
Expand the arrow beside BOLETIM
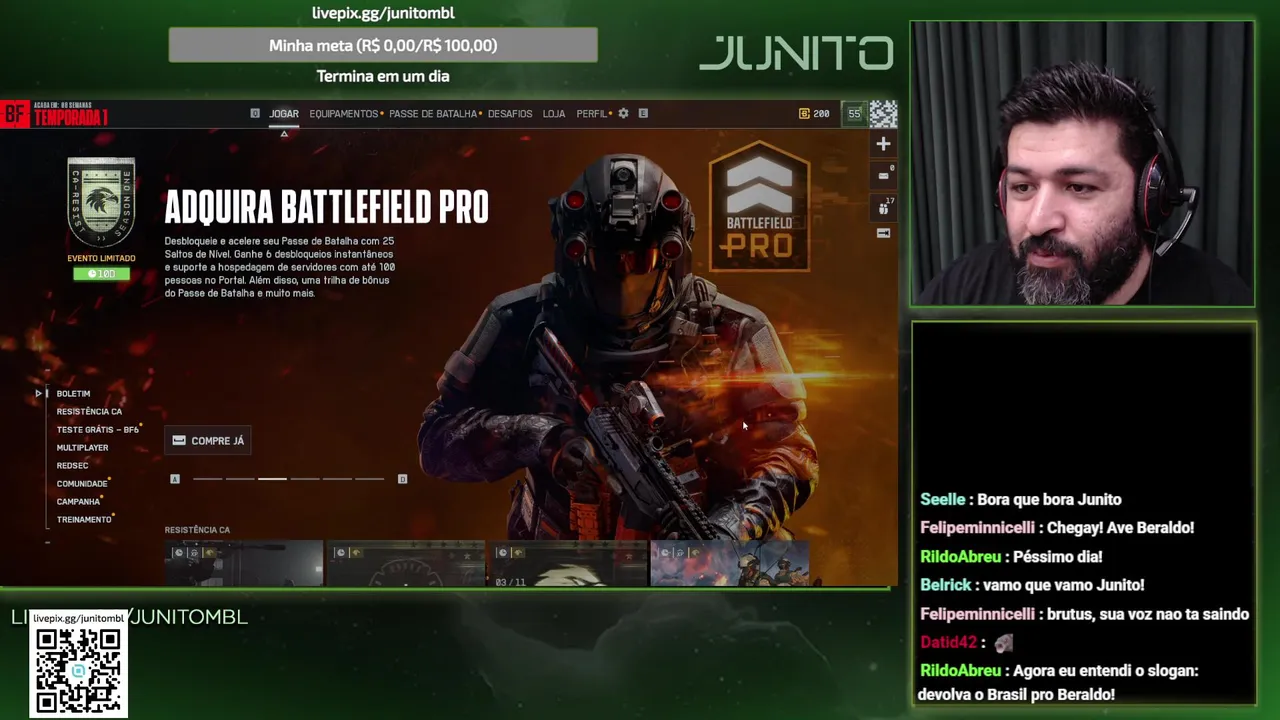point(38,394)
